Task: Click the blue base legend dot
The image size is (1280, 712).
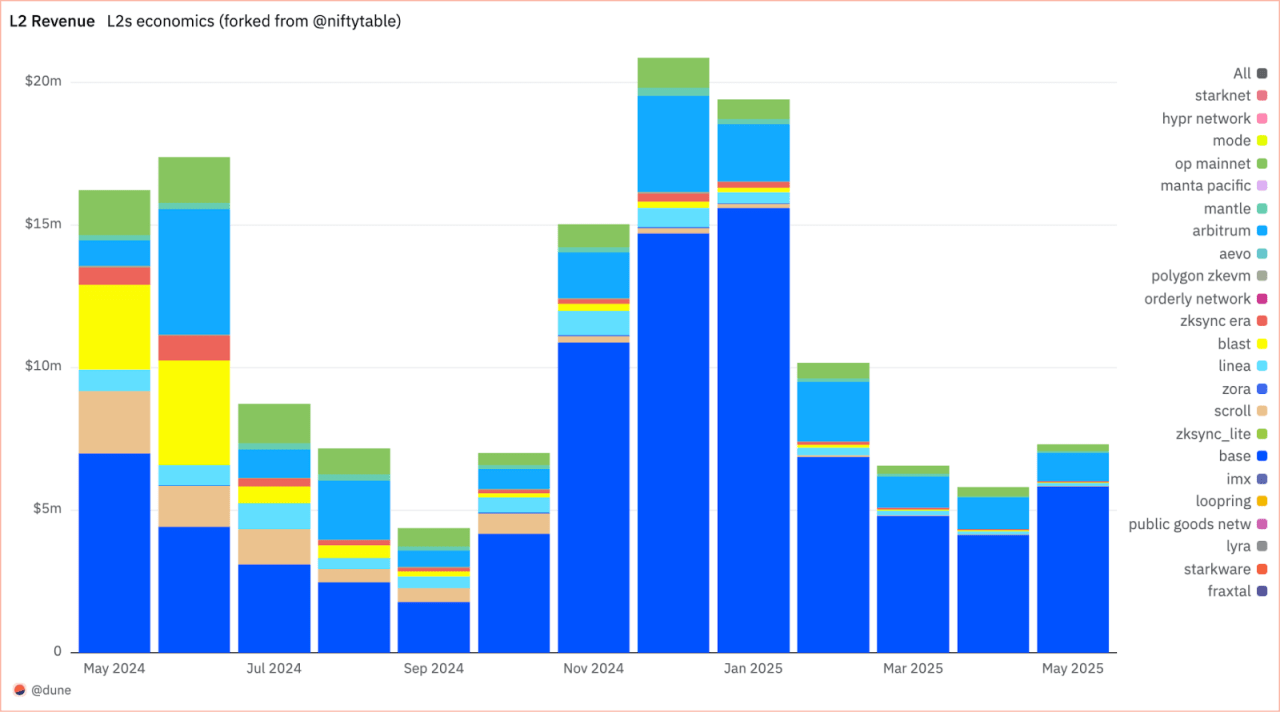Action: pos(1262,456)
